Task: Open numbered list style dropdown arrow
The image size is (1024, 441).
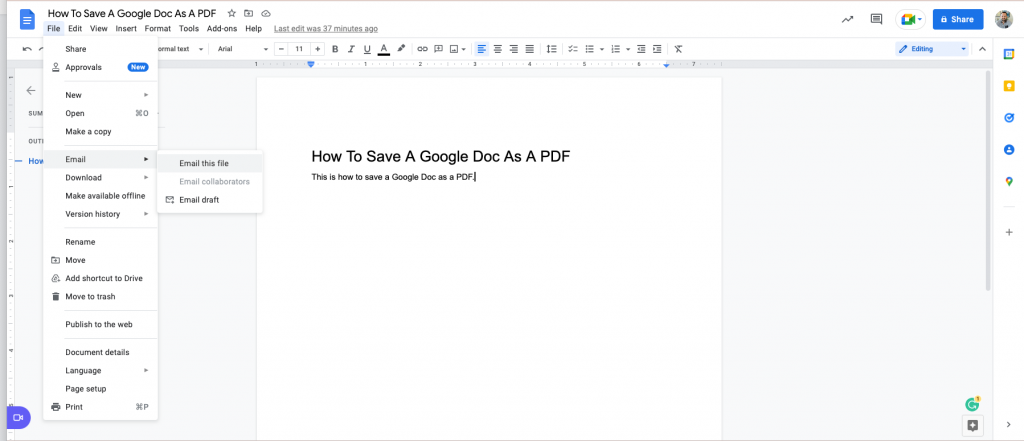Action: (628, 49)
